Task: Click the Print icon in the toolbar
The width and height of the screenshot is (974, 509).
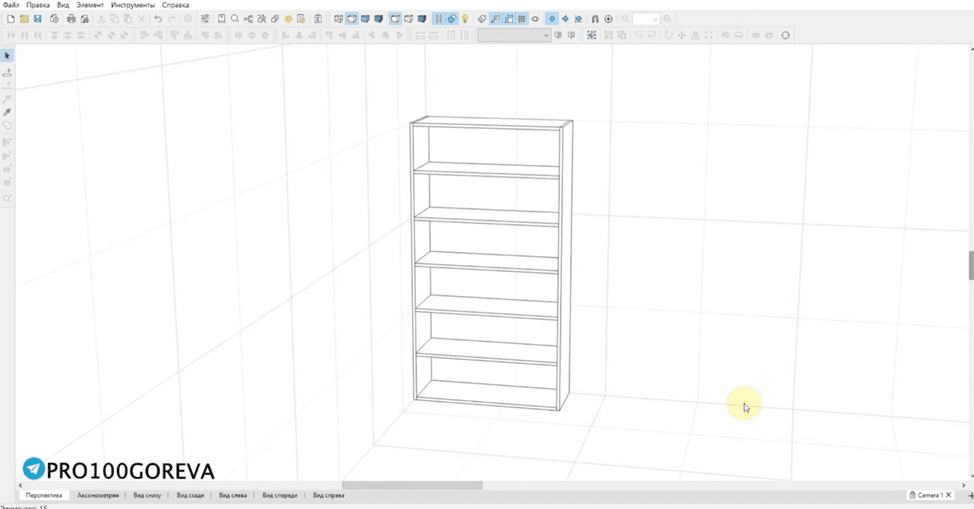Action: (71, 19)
